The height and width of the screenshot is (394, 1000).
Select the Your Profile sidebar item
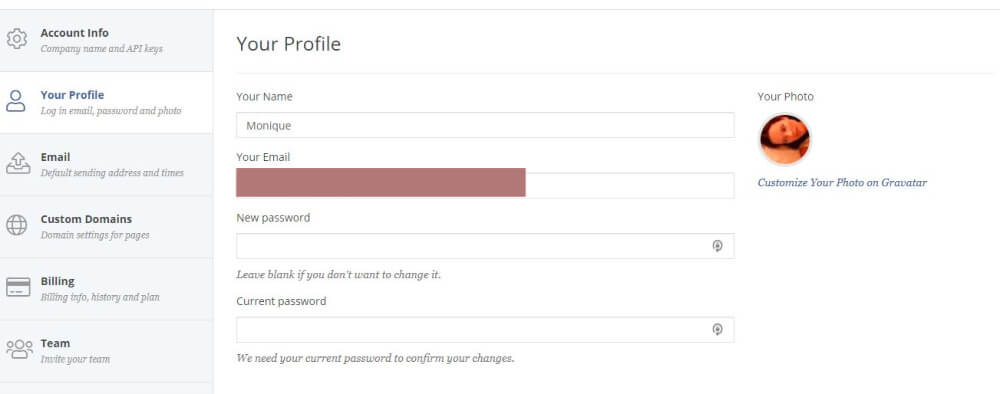[x=107, y=103]
